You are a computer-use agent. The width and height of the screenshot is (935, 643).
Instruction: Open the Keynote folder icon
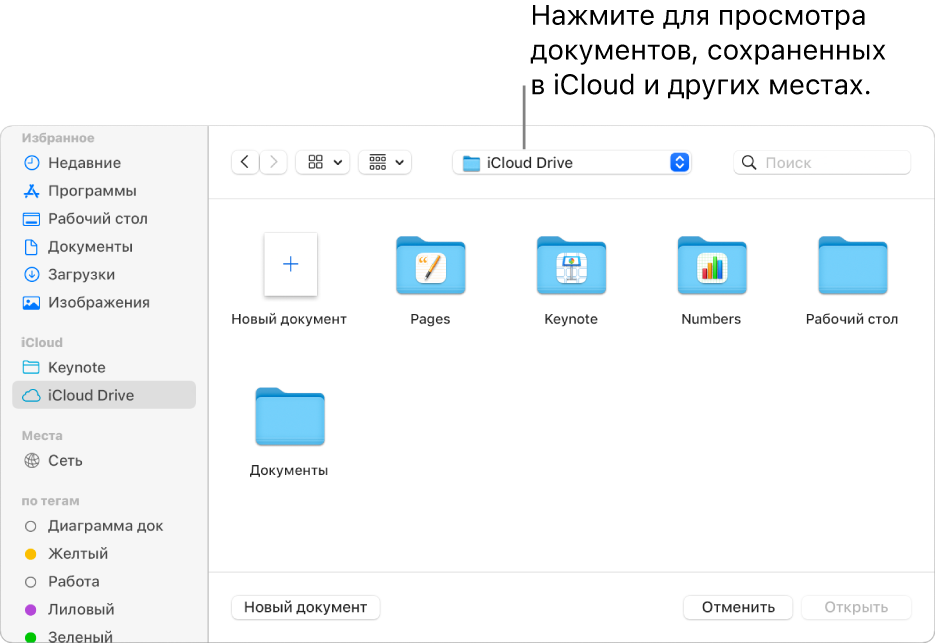tap(571, 267)
